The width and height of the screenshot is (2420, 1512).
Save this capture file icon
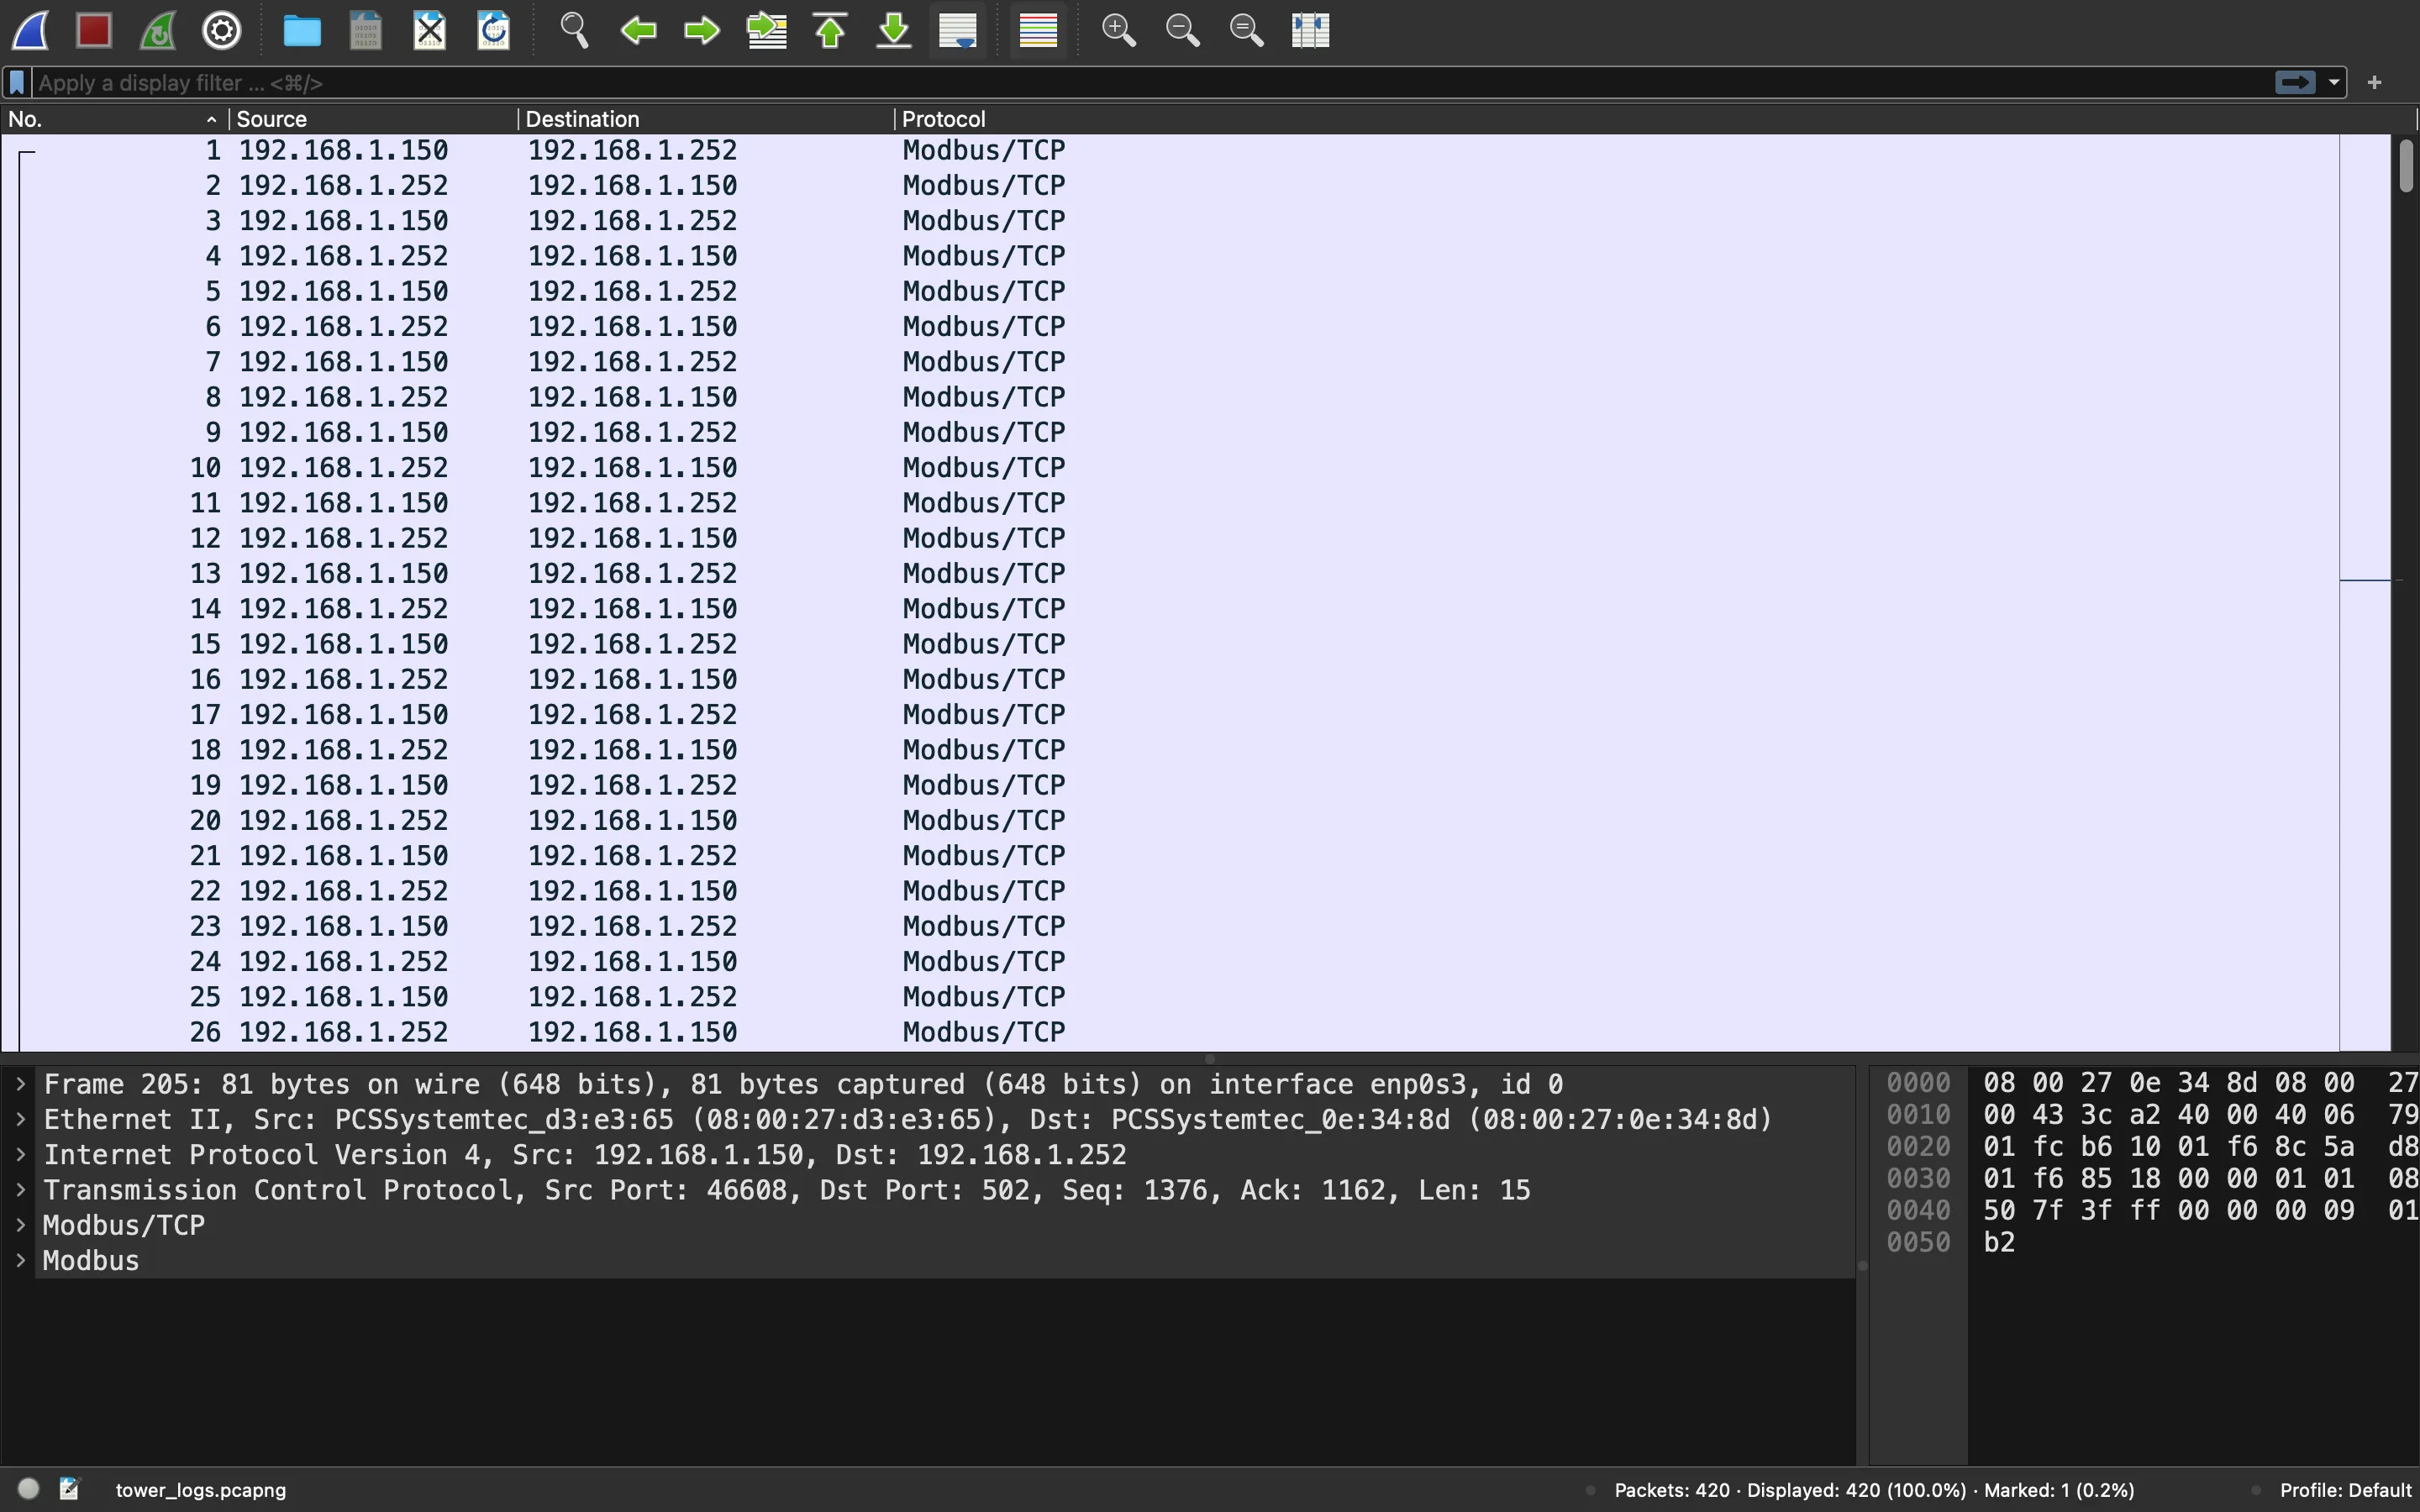tap(366, 30)
